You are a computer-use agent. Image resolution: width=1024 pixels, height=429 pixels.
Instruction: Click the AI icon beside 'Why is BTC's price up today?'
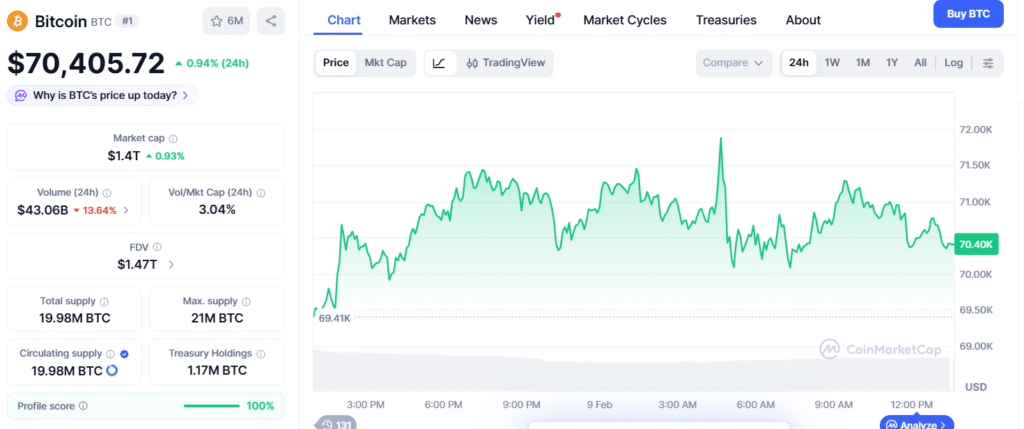(21, 95)
